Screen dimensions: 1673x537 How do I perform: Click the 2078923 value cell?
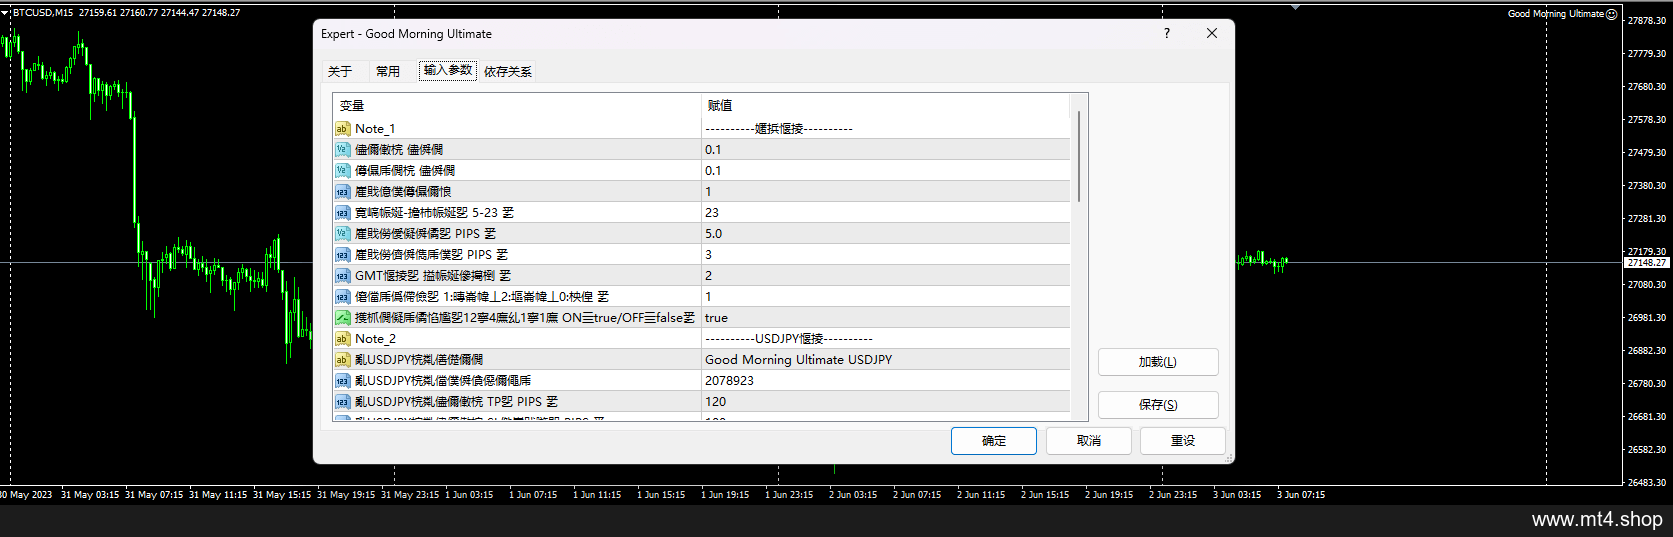886,380
